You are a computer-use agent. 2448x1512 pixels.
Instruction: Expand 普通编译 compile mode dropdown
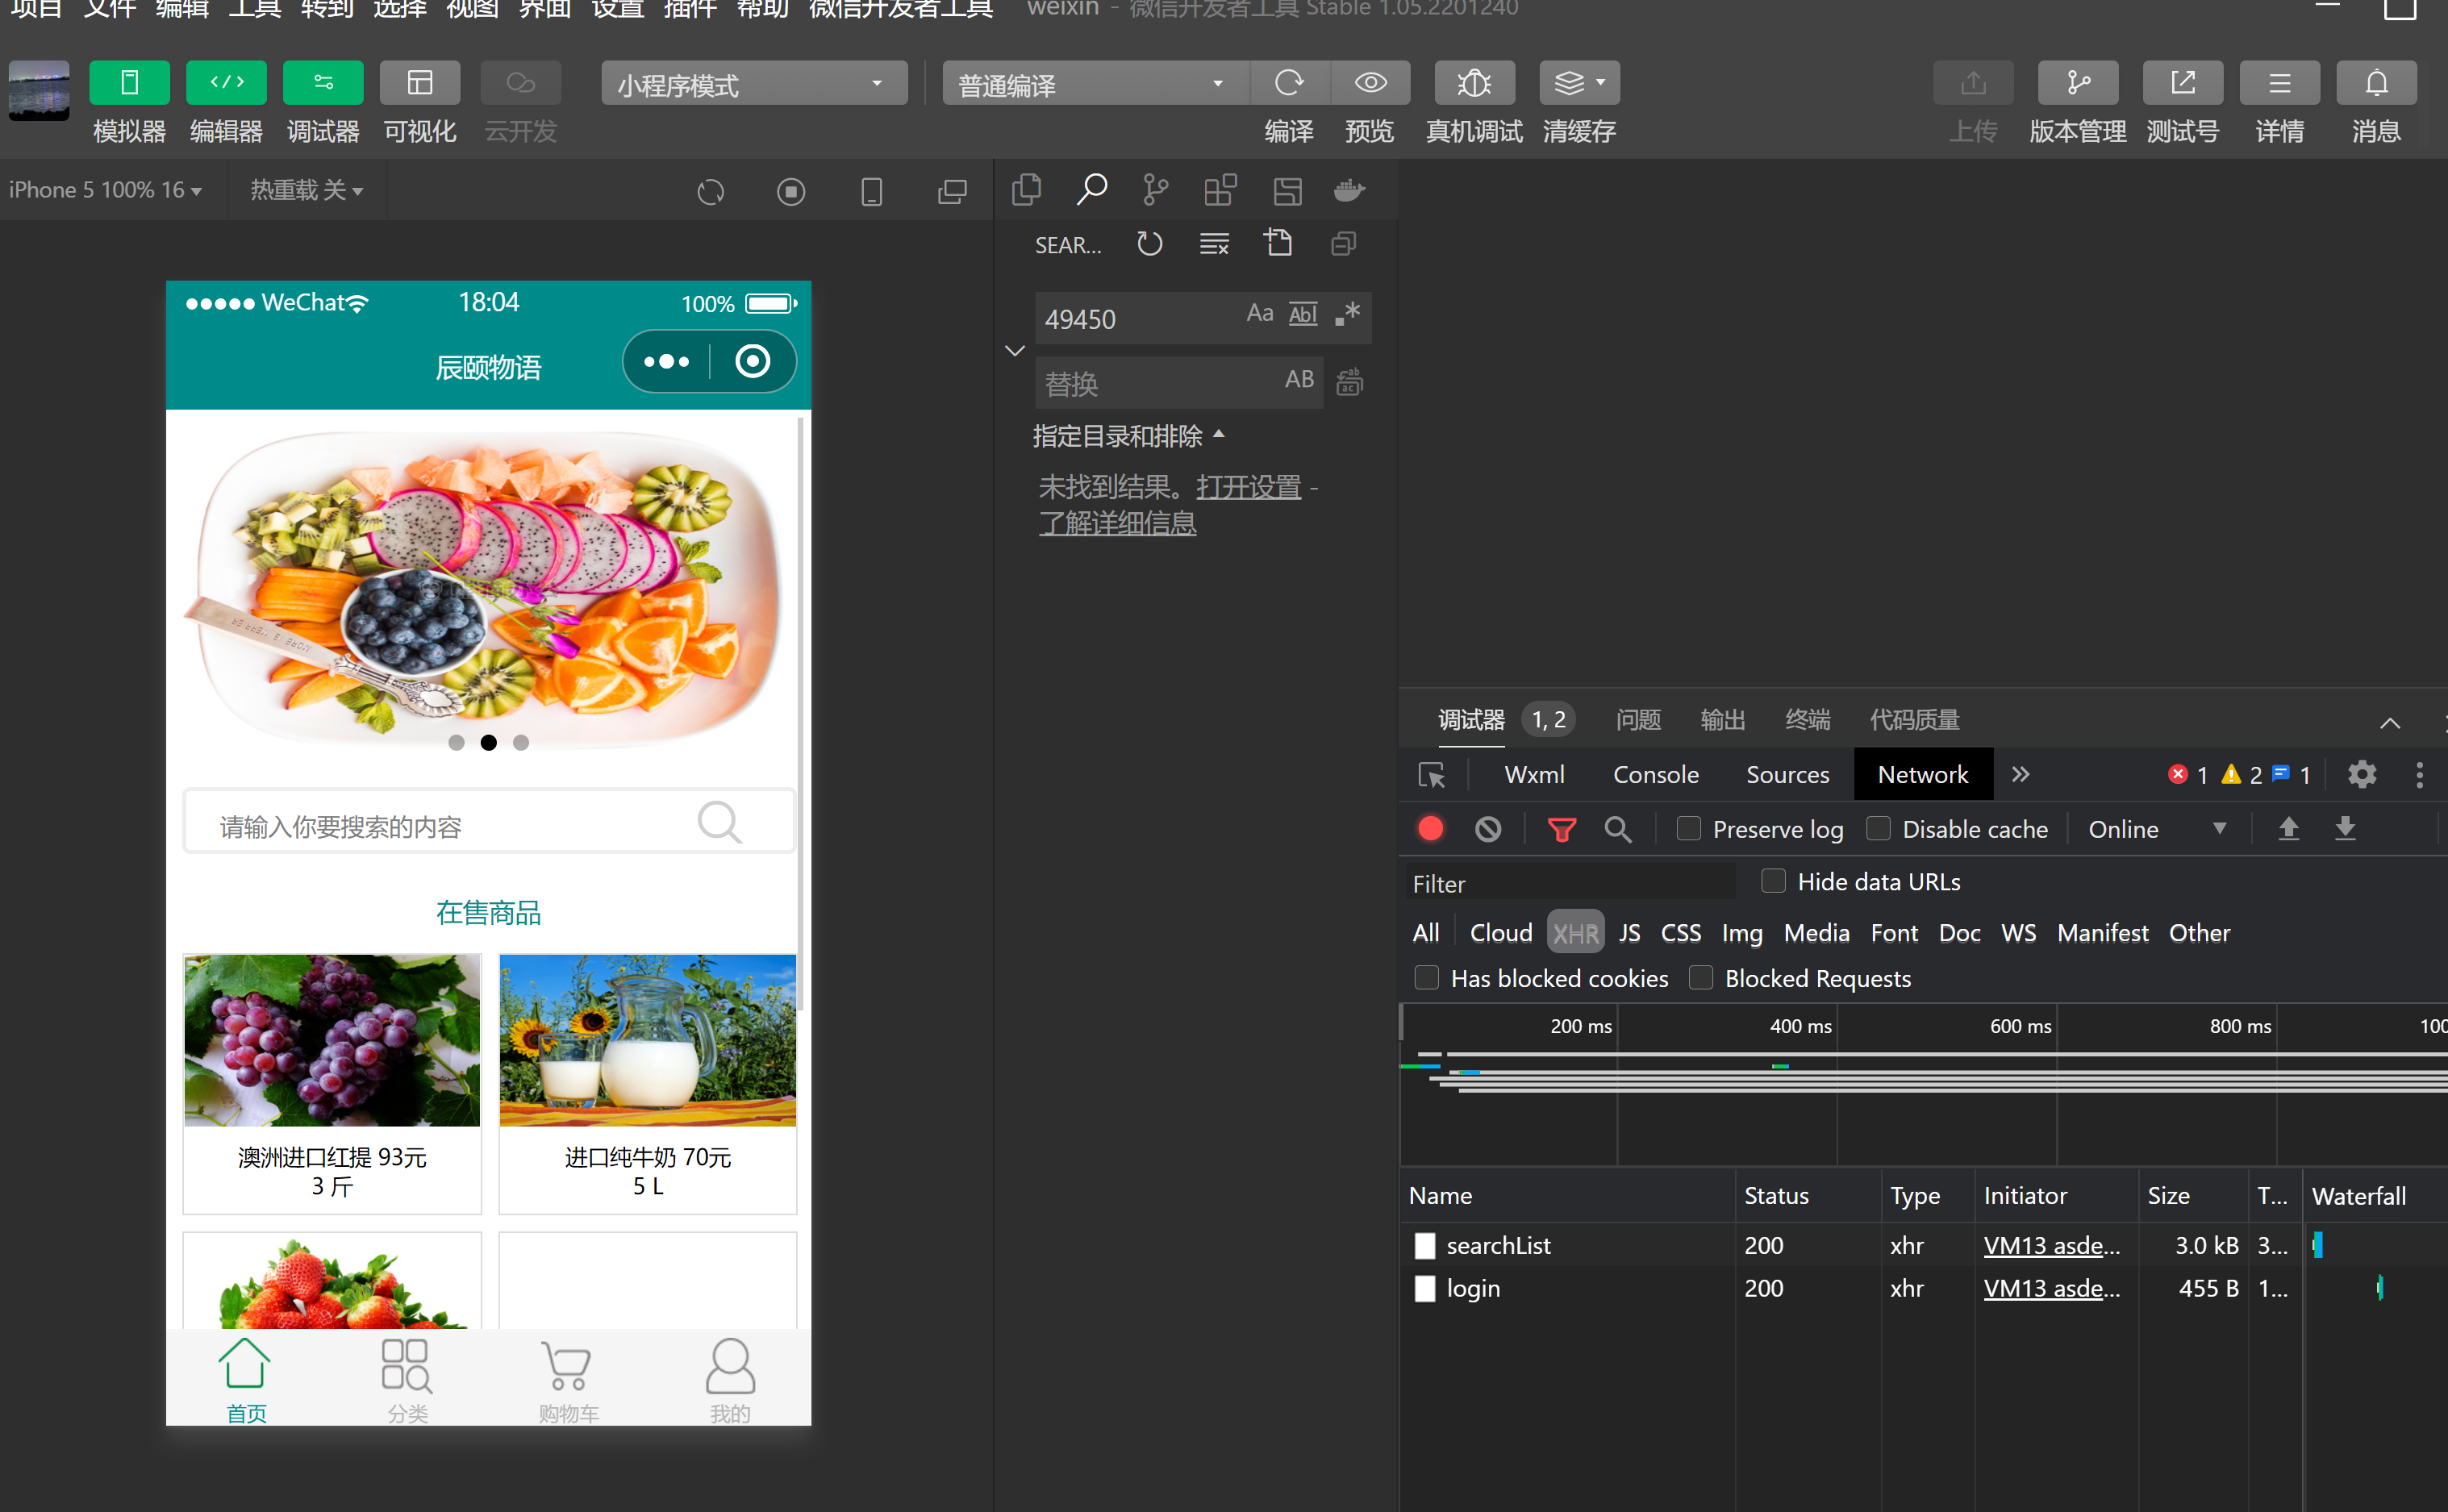point(1095,83)
